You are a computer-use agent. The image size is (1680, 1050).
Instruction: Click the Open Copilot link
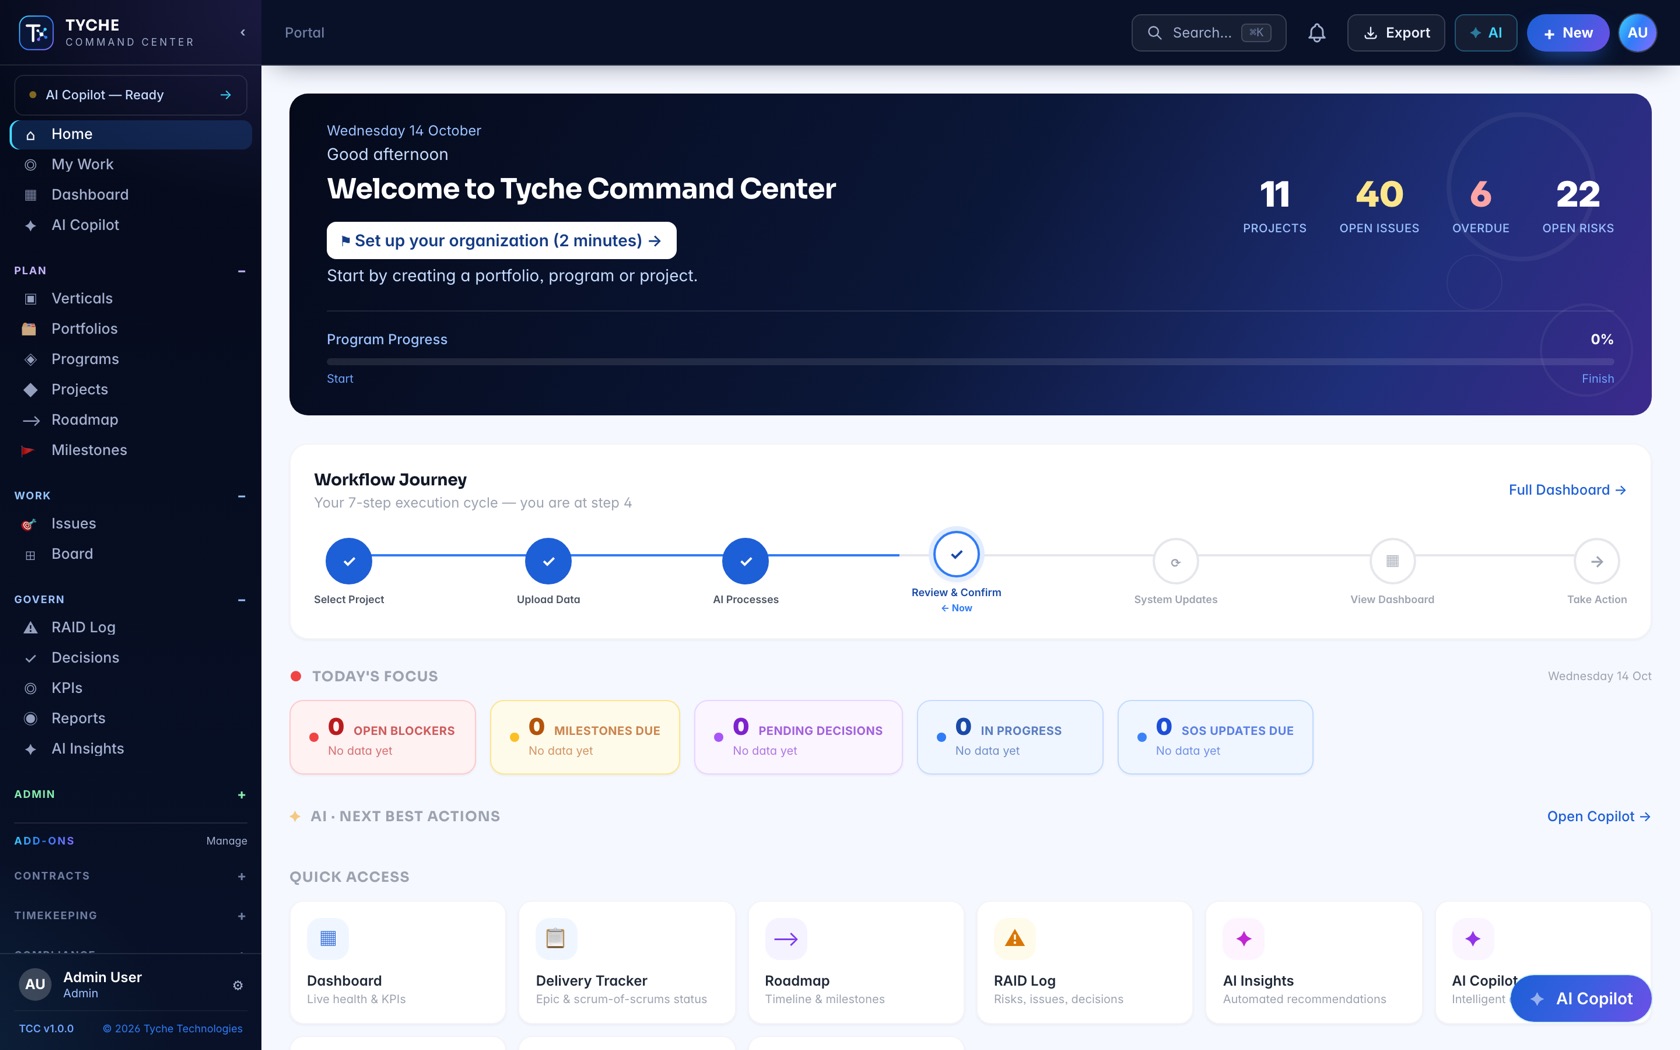[x=1598, y=816]
